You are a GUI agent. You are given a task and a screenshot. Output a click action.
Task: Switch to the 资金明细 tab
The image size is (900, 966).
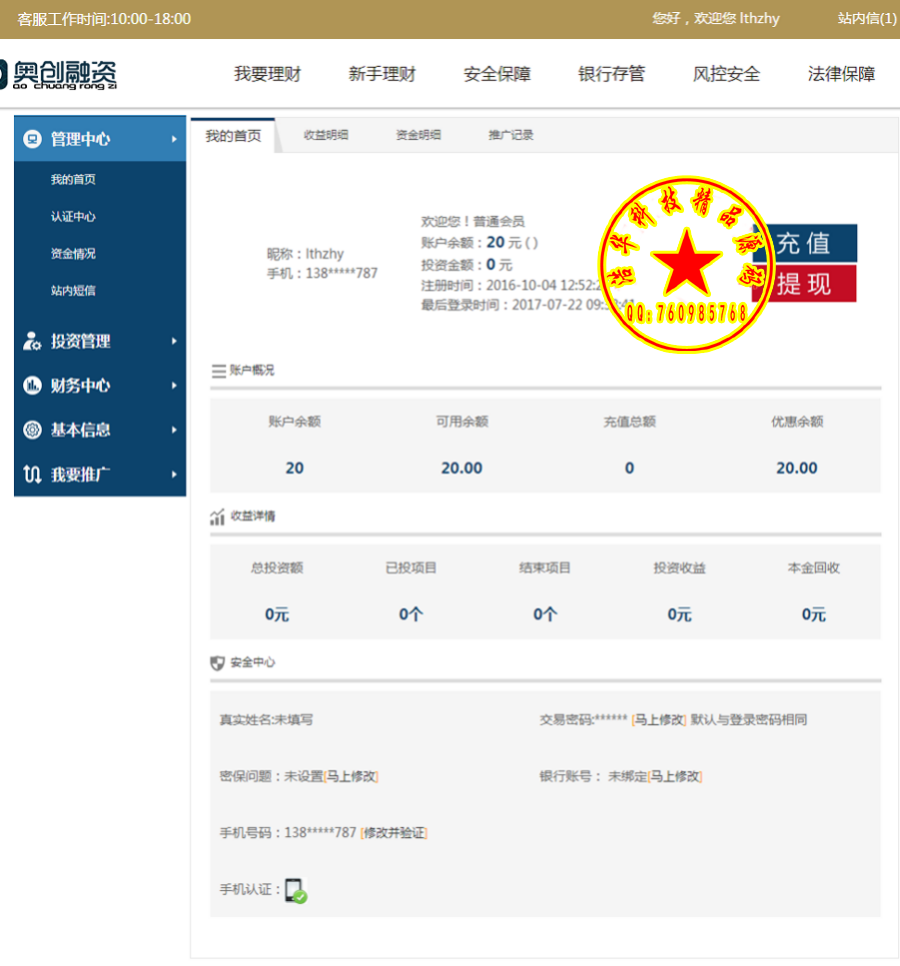click(418, 135)
